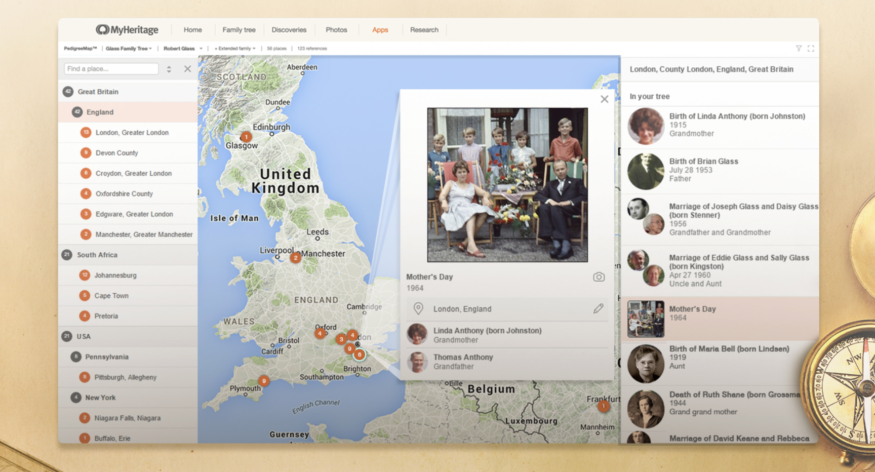Click New York count badge

click(x=76, y=397)
